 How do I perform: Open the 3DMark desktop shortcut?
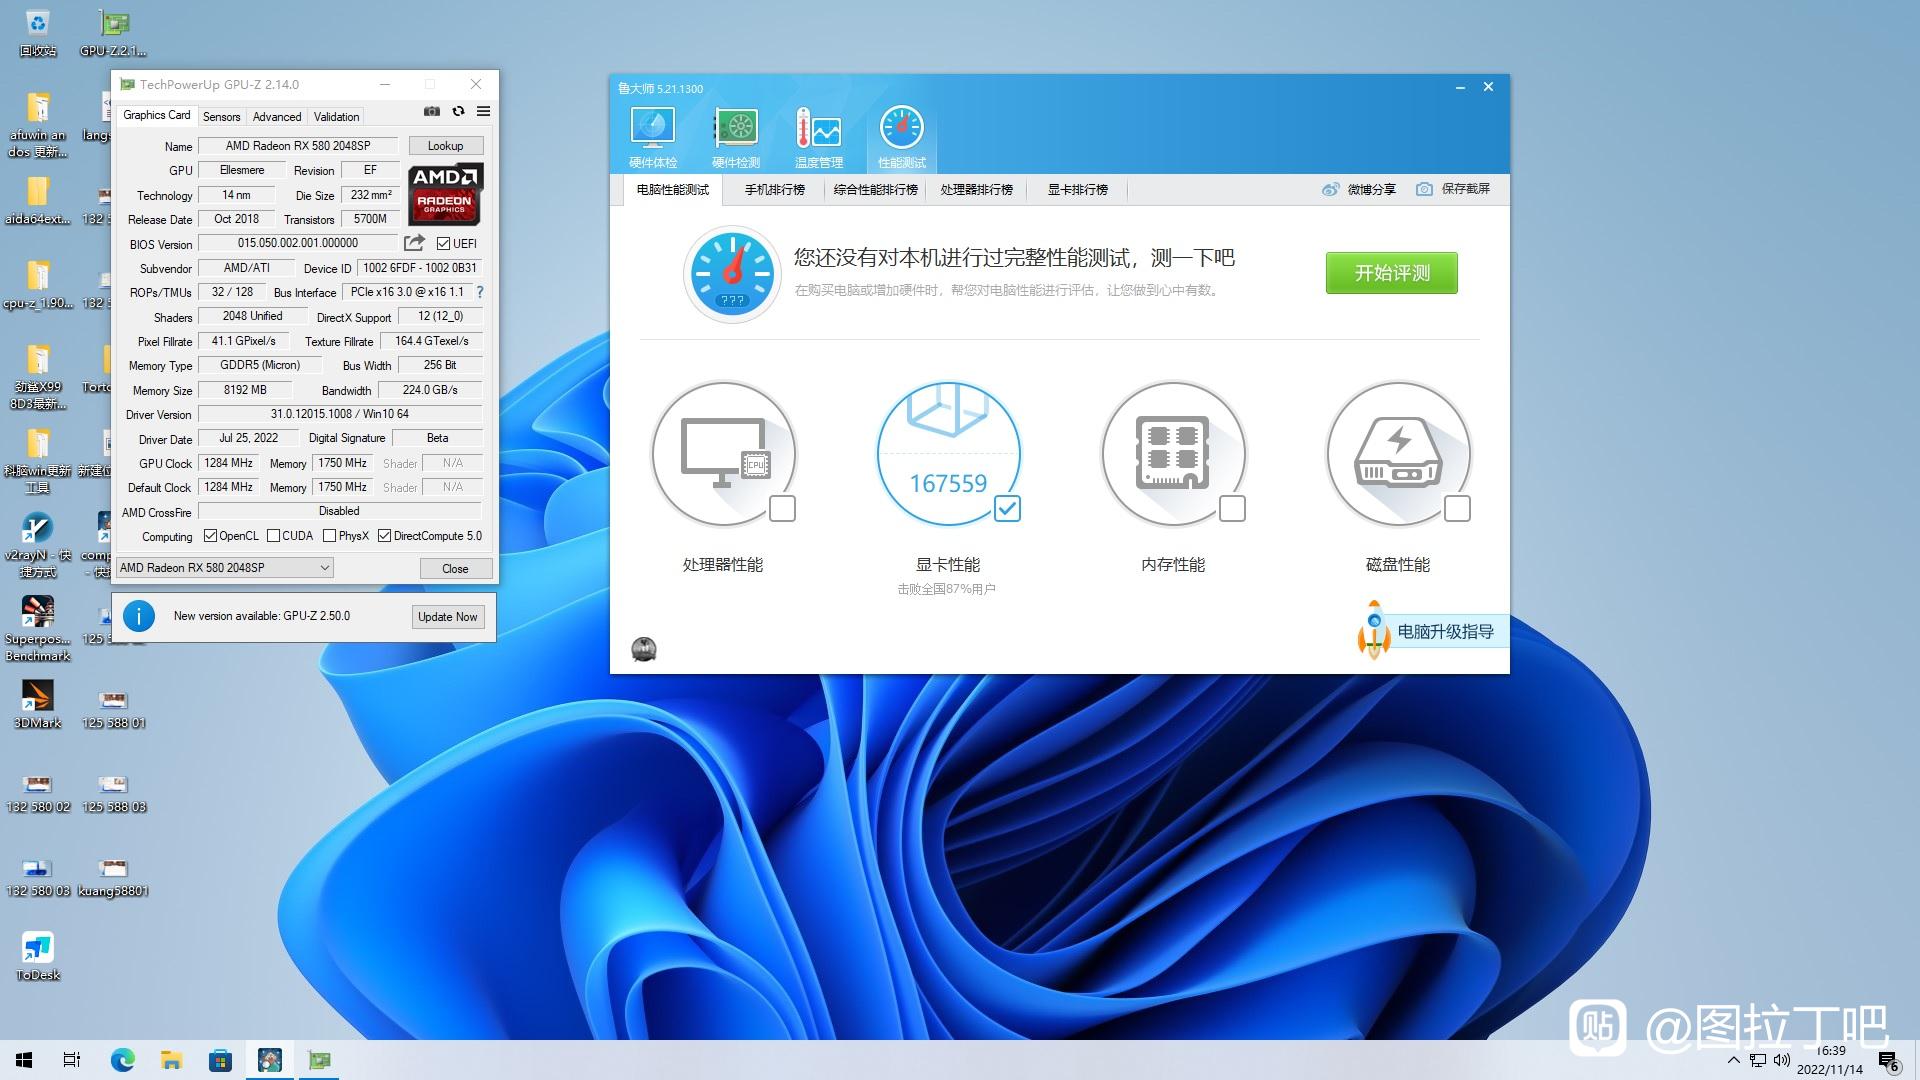(38, 704)
